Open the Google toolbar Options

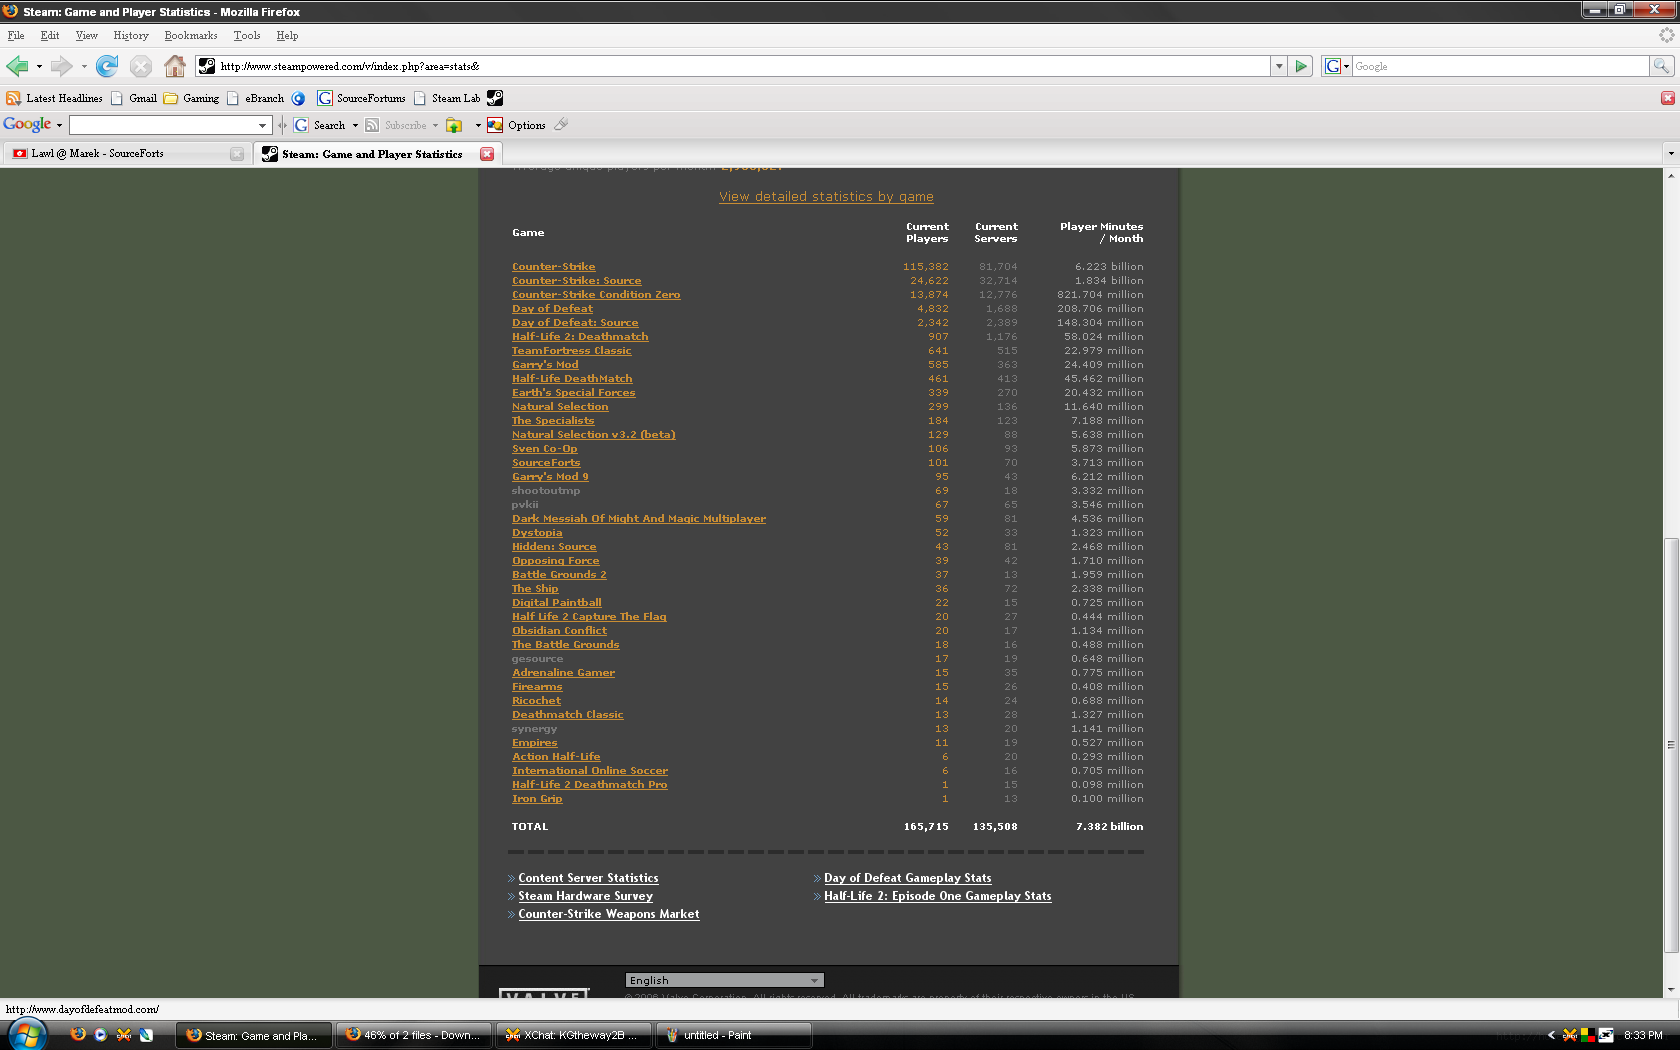(526, 125)
